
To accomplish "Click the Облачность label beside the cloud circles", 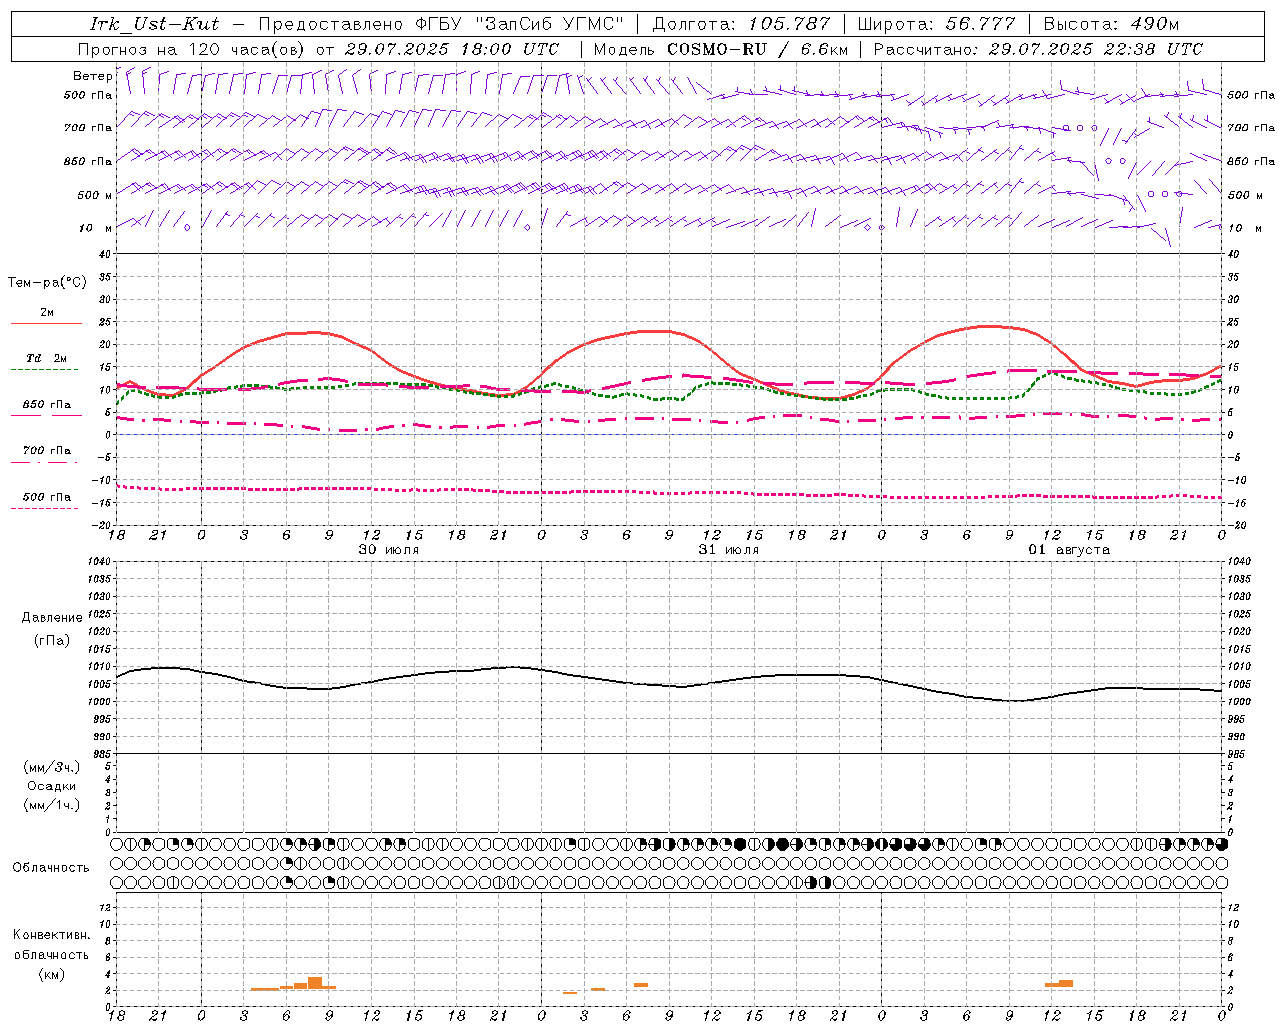I will tap(51, 868).
